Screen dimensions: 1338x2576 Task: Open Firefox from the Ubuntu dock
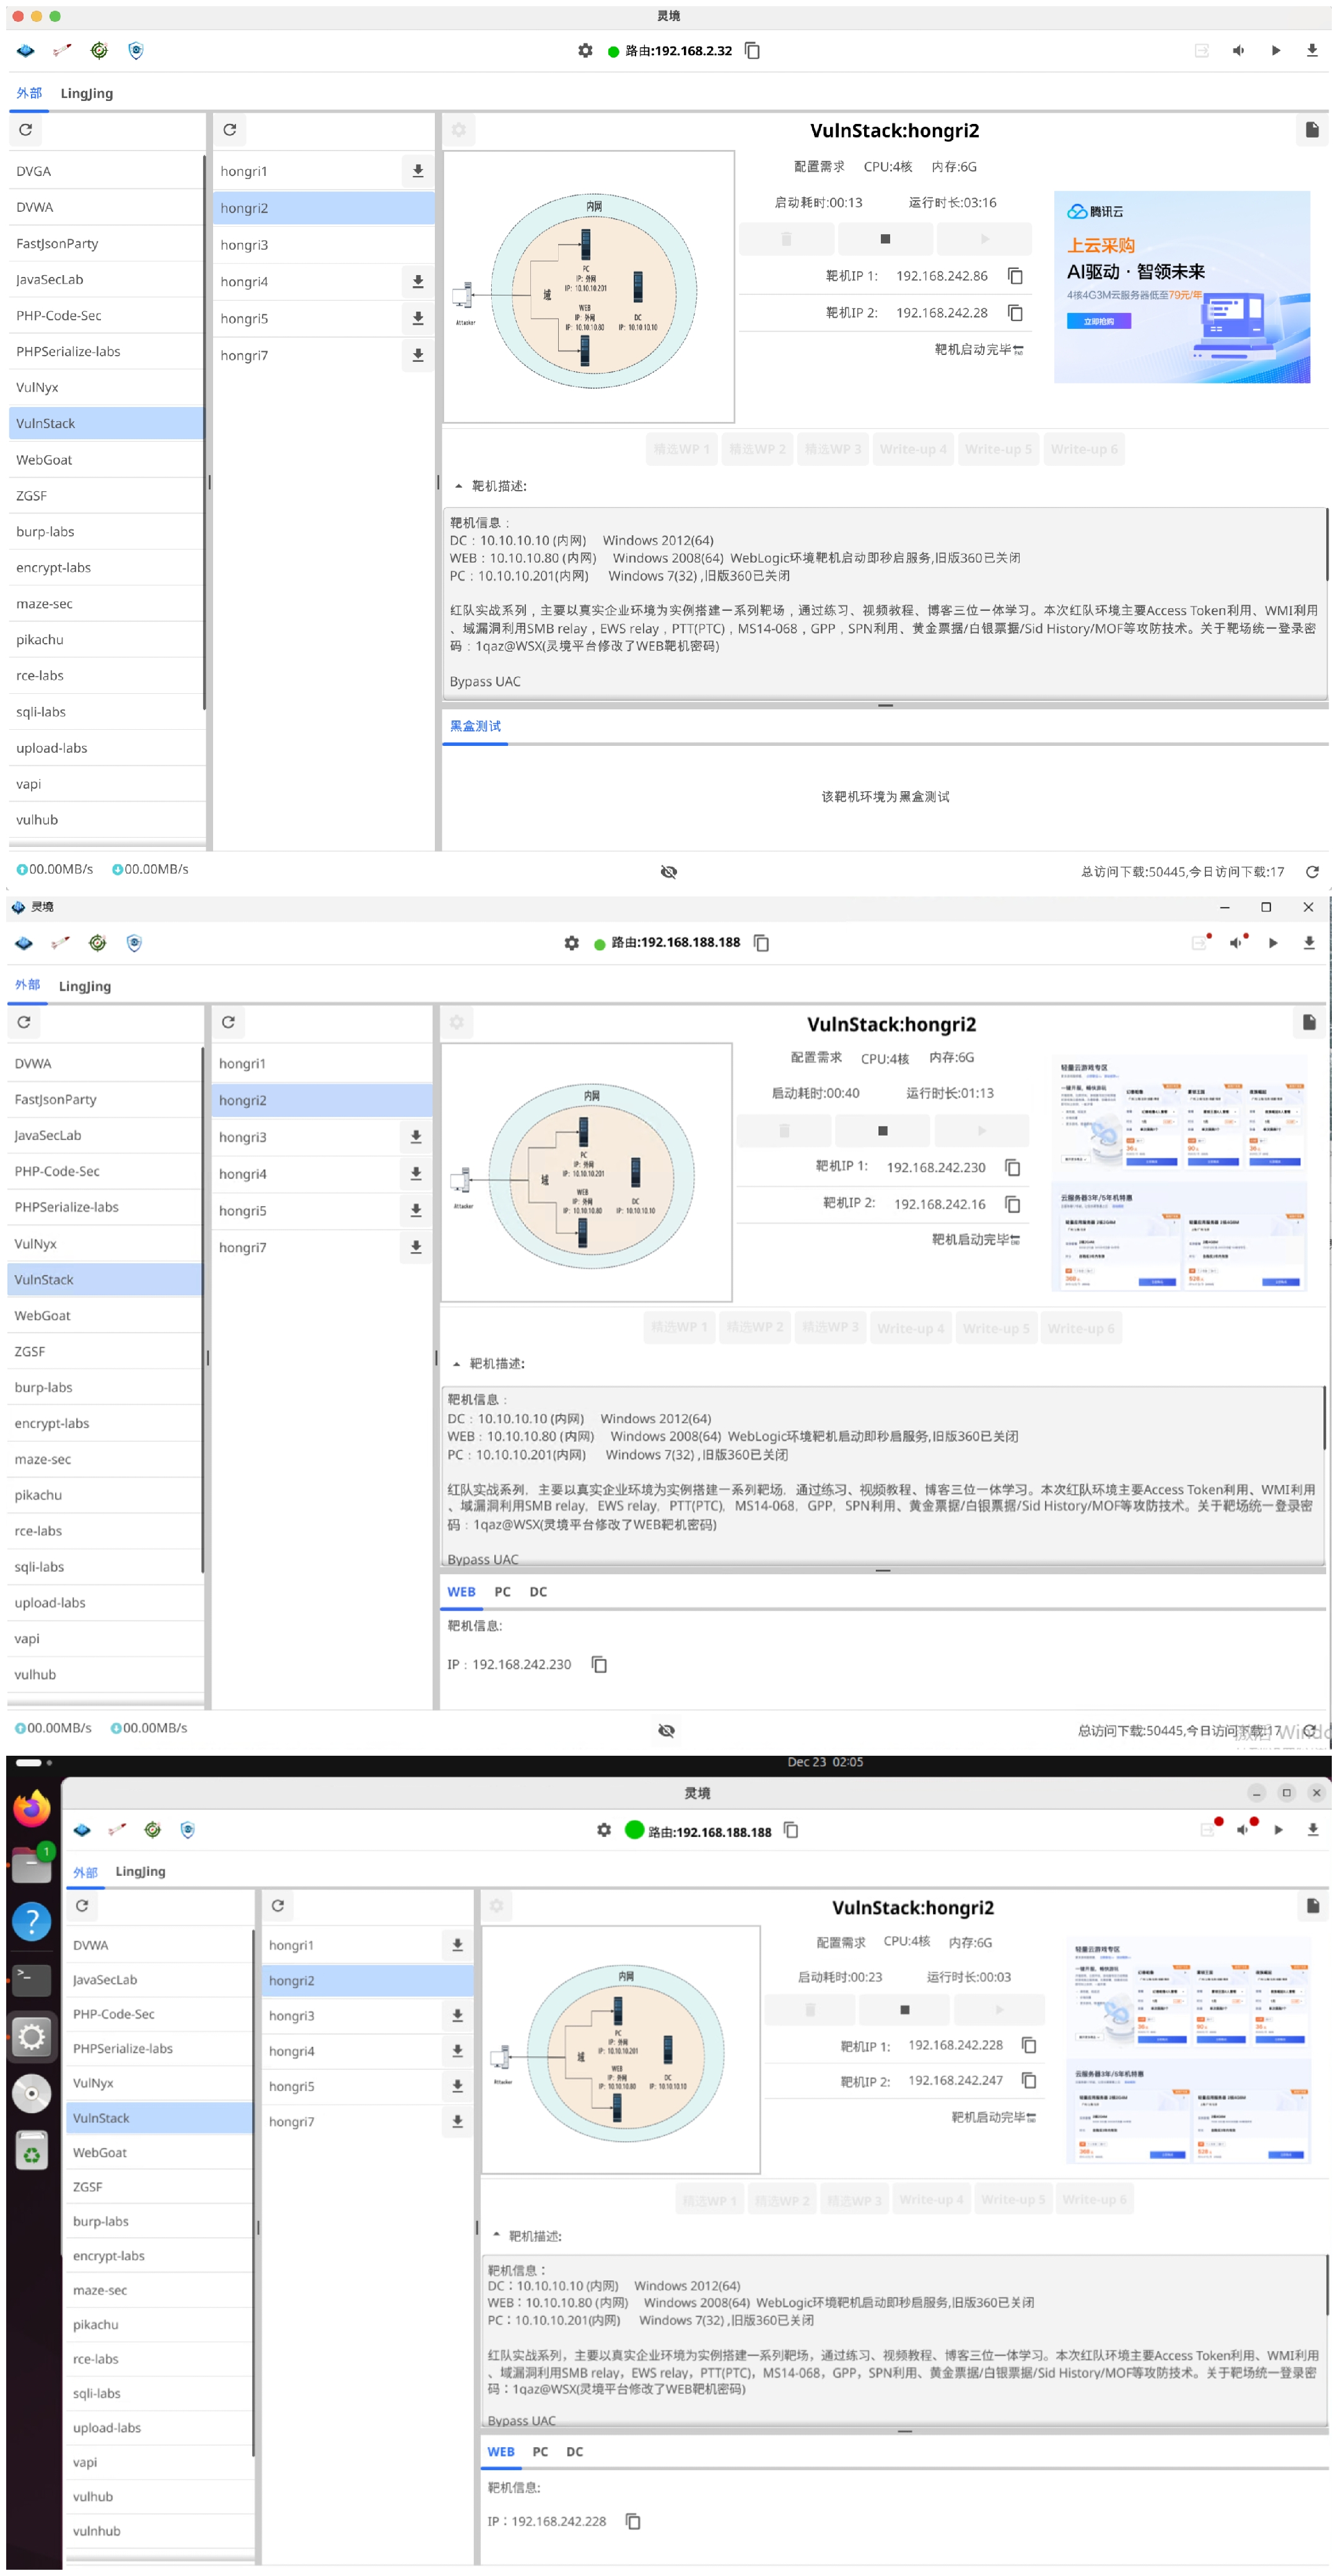[32, 1809]
